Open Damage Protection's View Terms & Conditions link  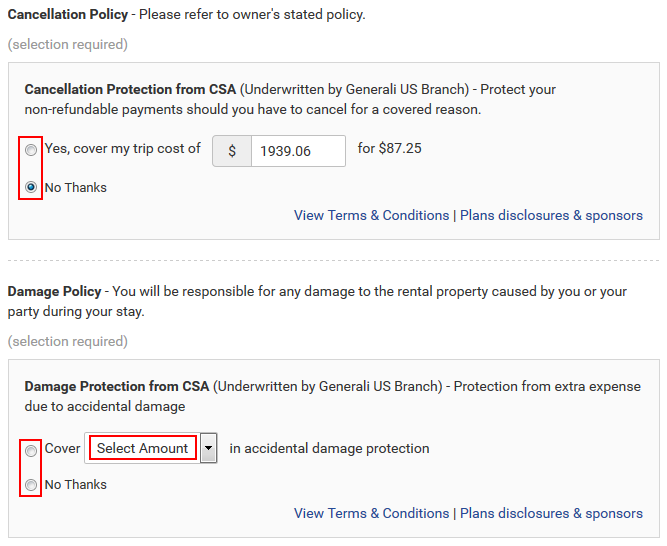click(x=371, y=513)
